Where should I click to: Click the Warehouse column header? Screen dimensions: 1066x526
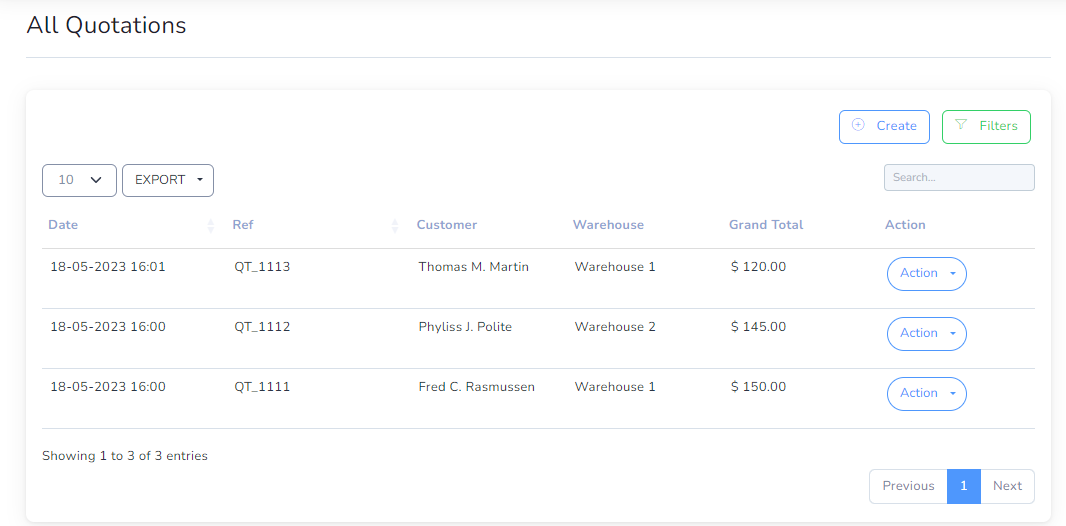click(x=608, y=225)
